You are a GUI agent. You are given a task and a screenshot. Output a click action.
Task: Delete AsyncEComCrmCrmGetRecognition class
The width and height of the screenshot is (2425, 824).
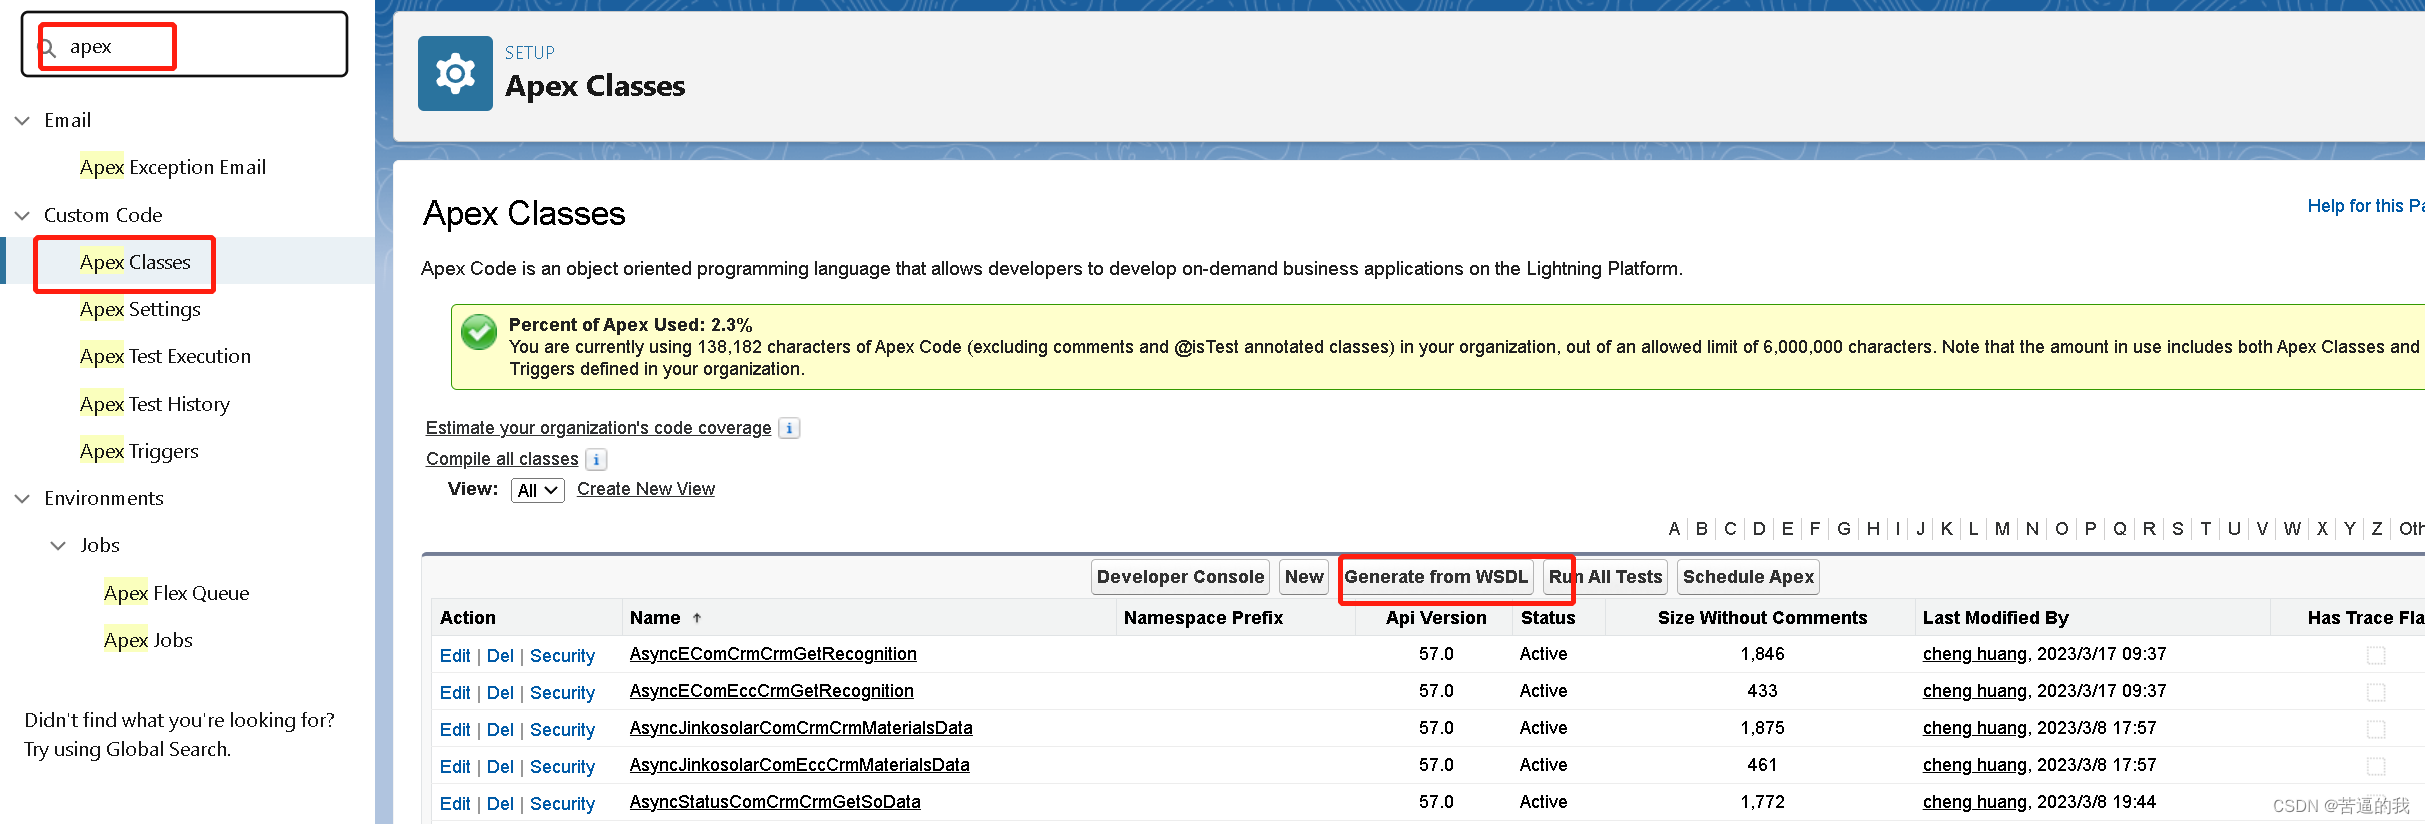tap(500, 656)
